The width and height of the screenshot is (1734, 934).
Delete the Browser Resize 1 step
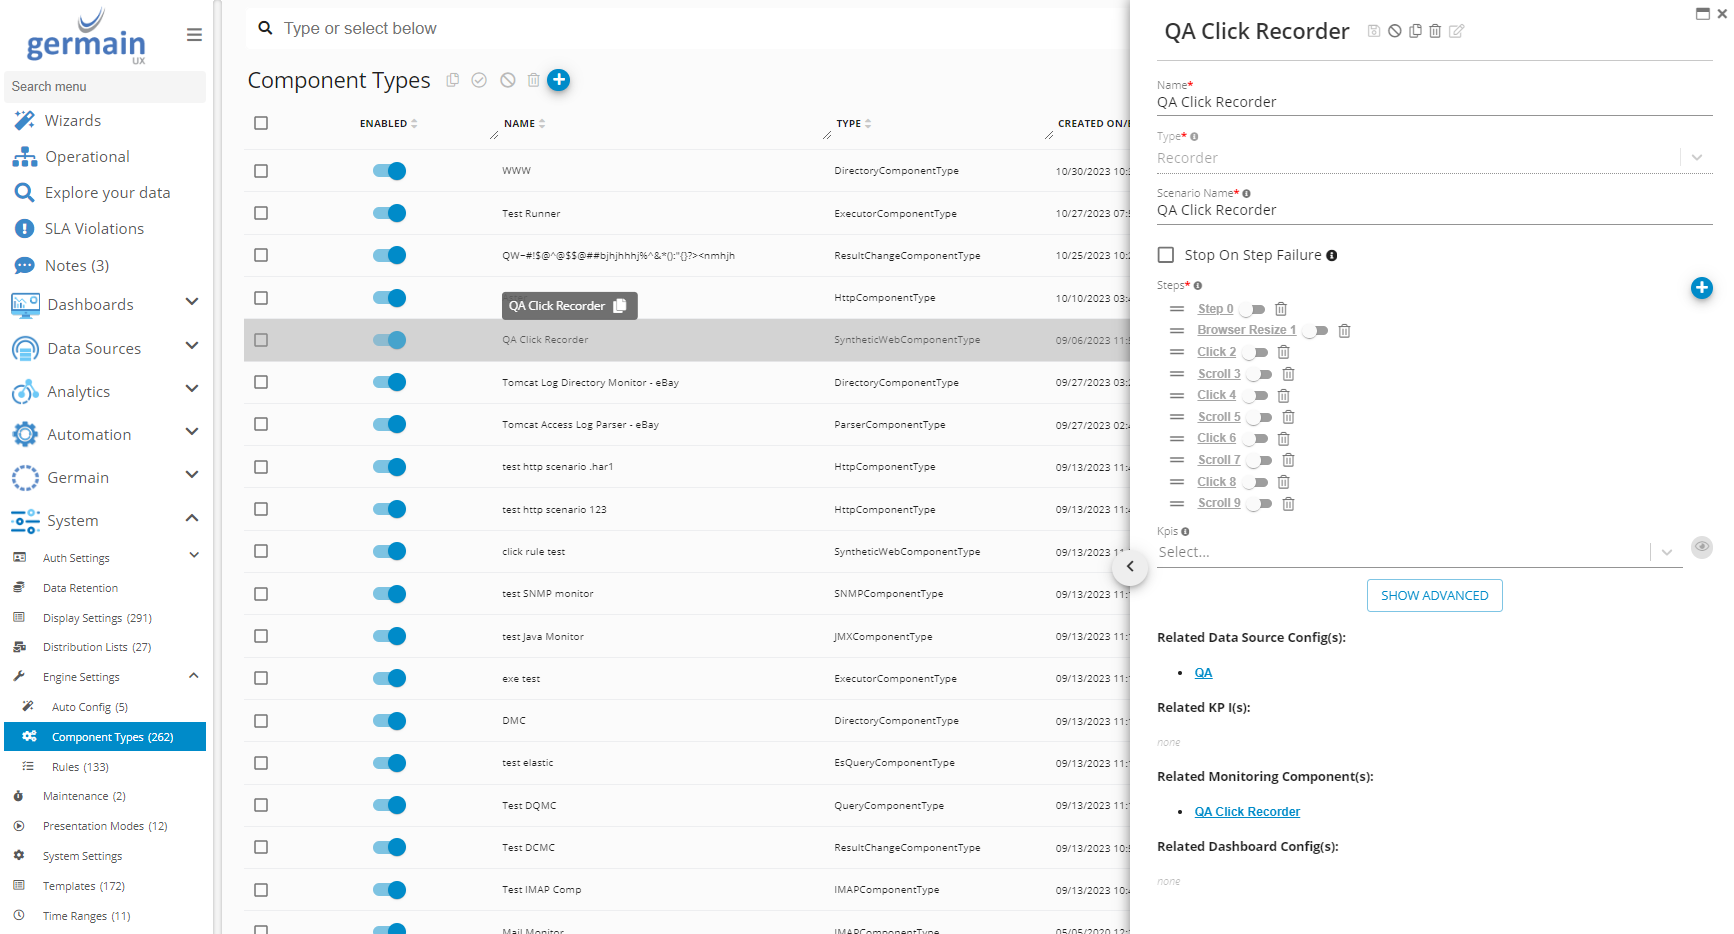pos(1344,331)
